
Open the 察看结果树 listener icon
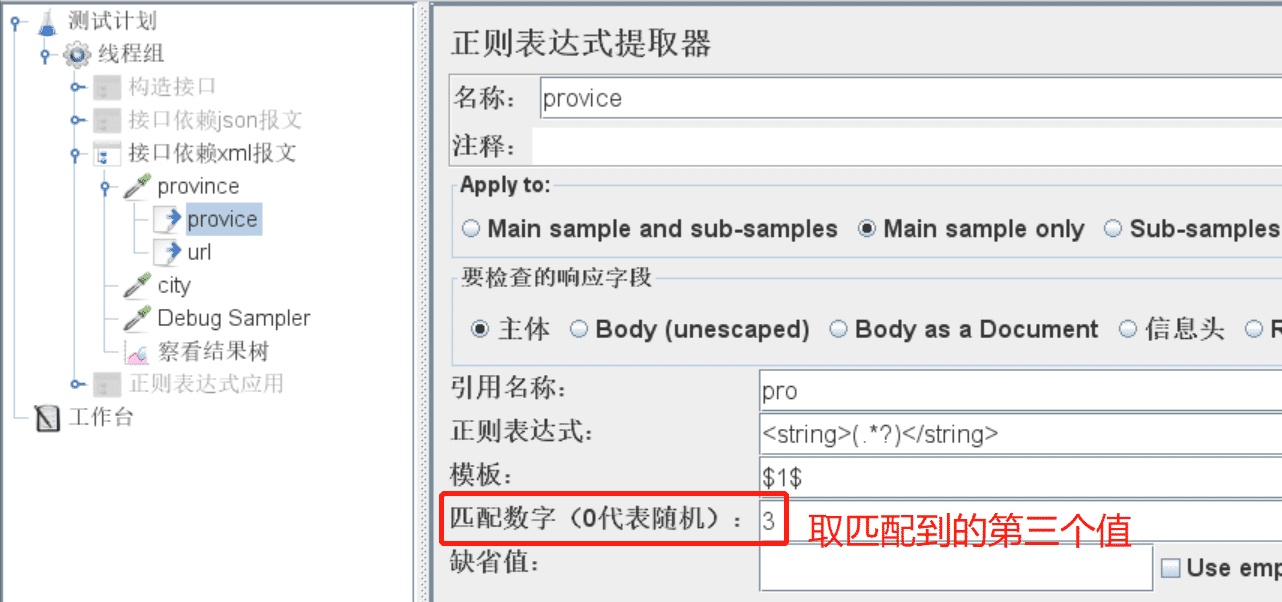(137, 351)
